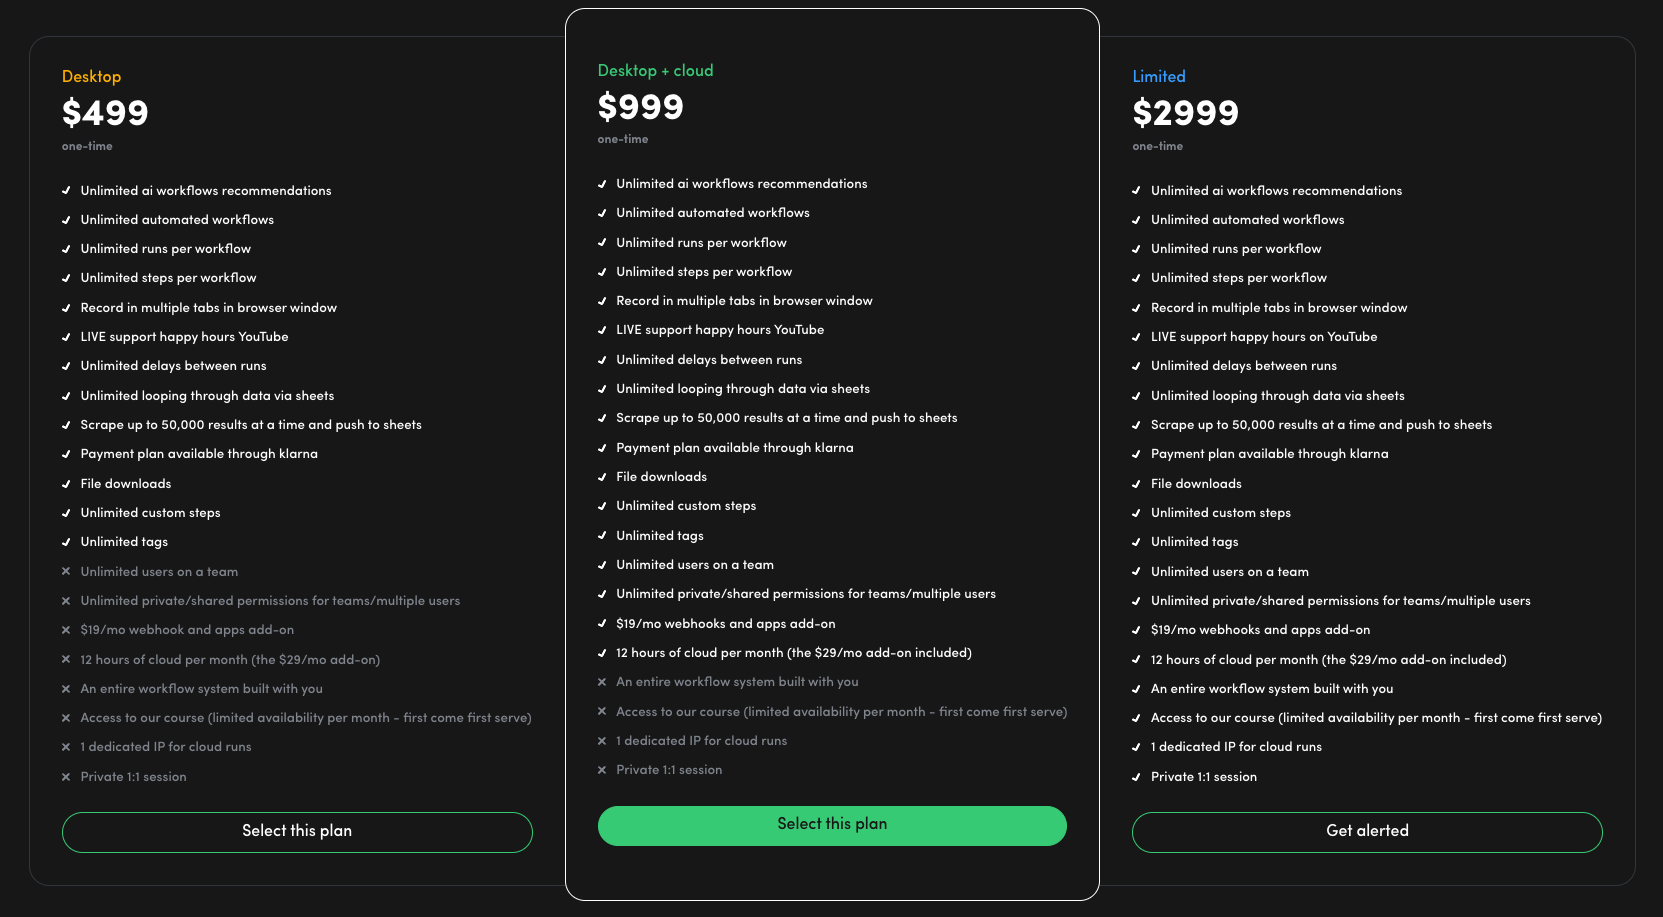Click checkmark by Unlimited users on a team in Limited
Viewport: 1663px width, 917px height.
tap(1136, 572)
